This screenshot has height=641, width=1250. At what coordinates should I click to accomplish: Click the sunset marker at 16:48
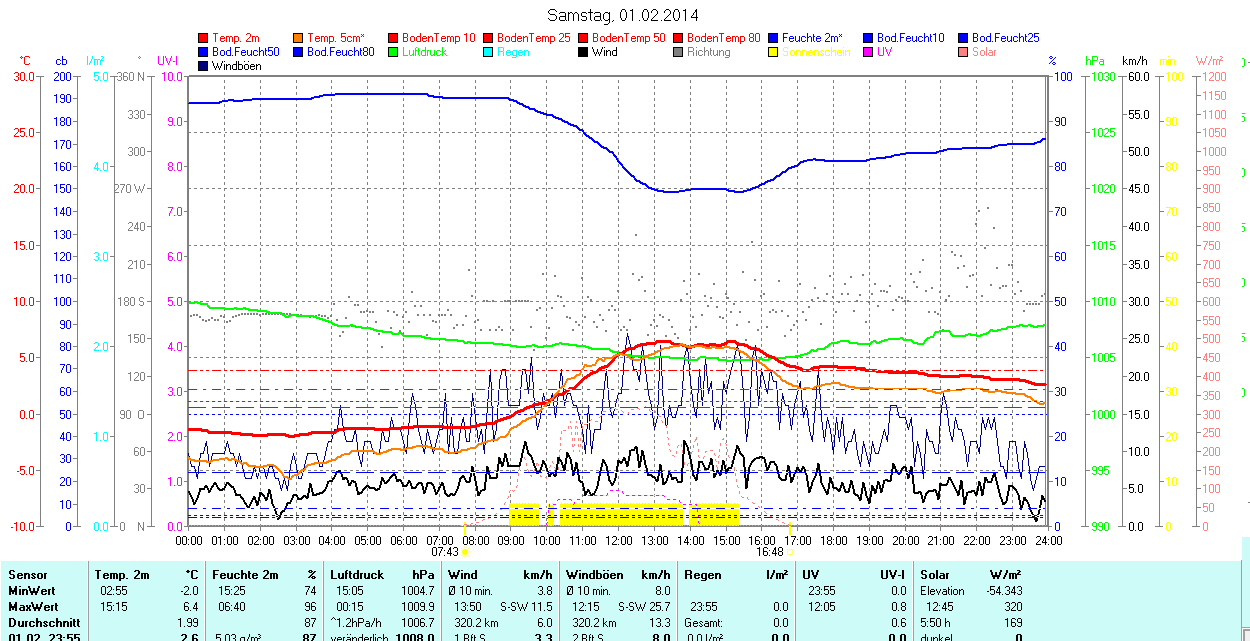click(x=790, y=551)
